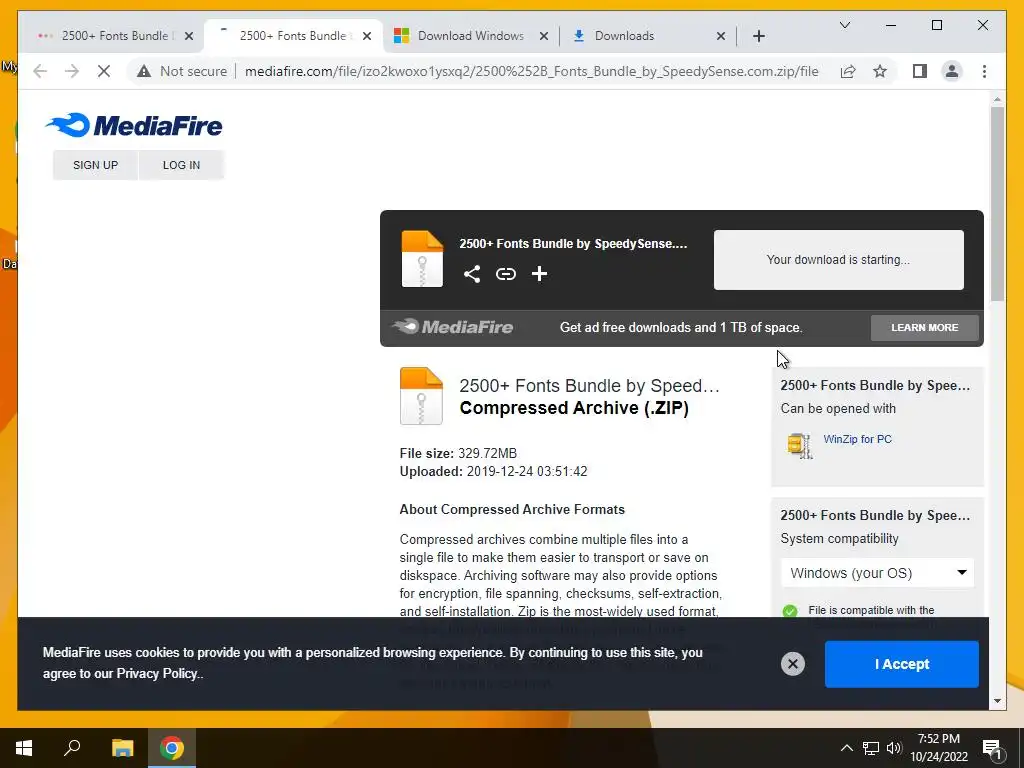Open File Explorer from taskbar
This screenshot has width=1024, height=768.
[122, 748]
